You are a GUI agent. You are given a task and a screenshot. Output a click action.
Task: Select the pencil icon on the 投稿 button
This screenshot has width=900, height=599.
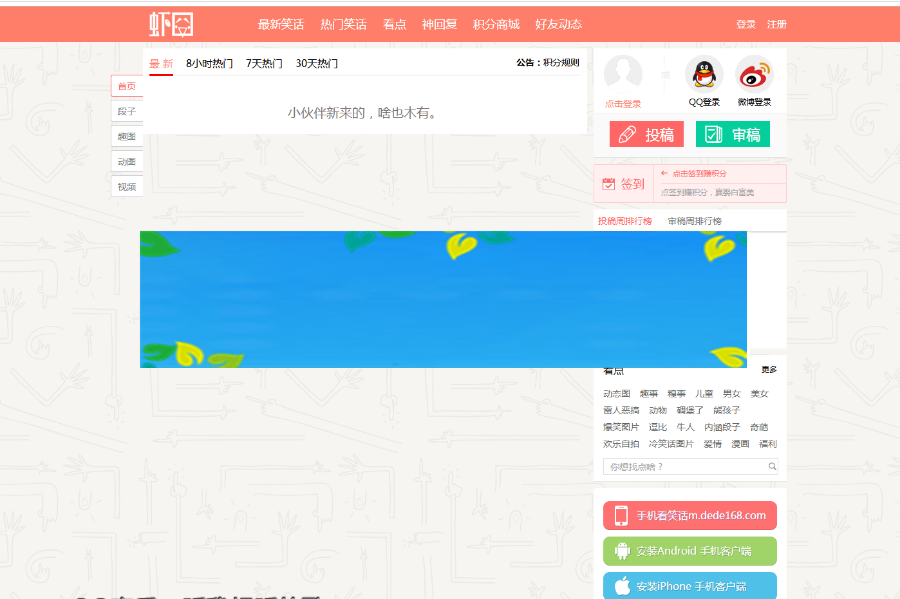point(627,134)
